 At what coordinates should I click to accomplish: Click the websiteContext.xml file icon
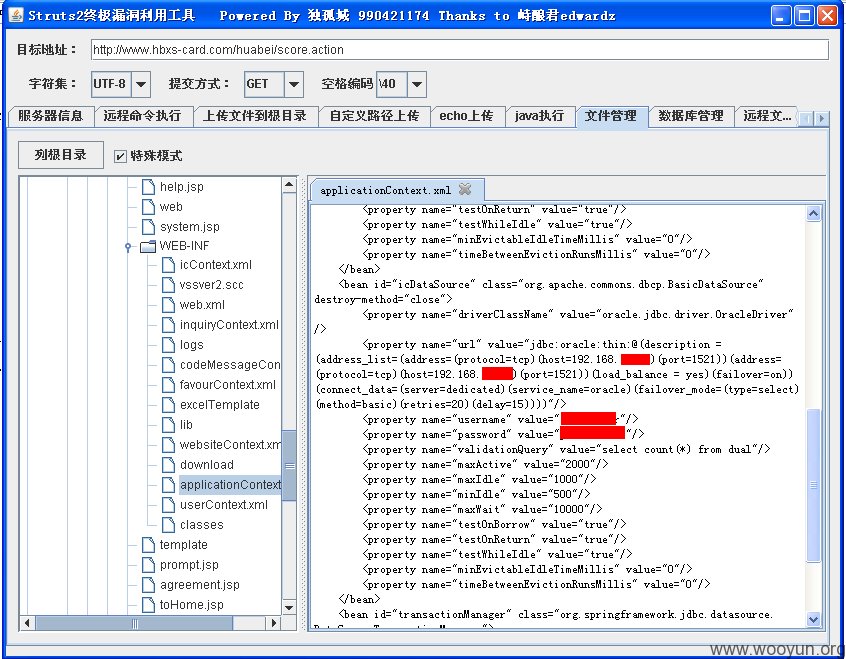click(x=168, y=445)
